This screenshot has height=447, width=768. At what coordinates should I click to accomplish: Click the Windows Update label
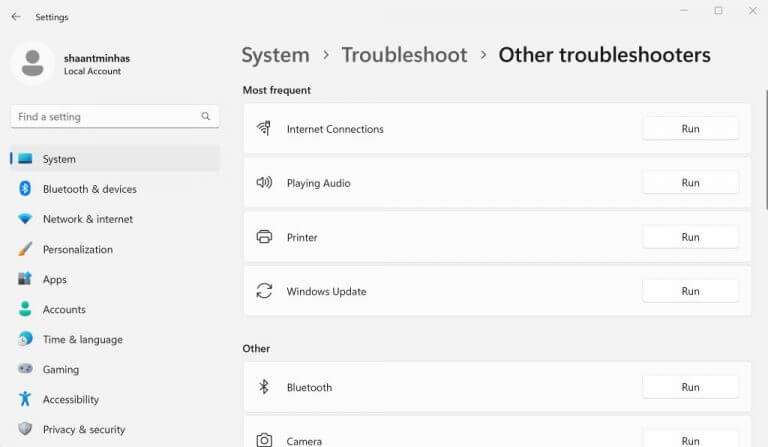click(326, 291)
